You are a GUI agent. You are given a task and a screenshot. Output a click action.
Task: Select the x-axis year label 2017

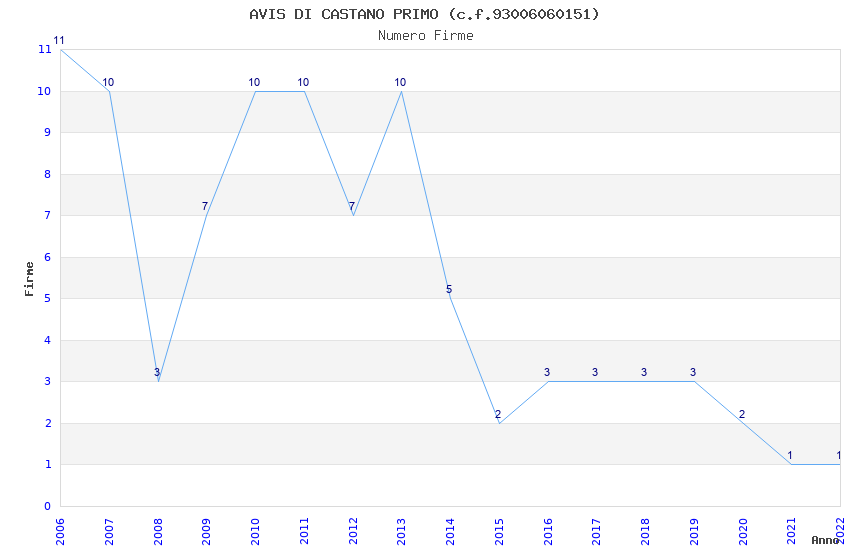click(596, 531)
